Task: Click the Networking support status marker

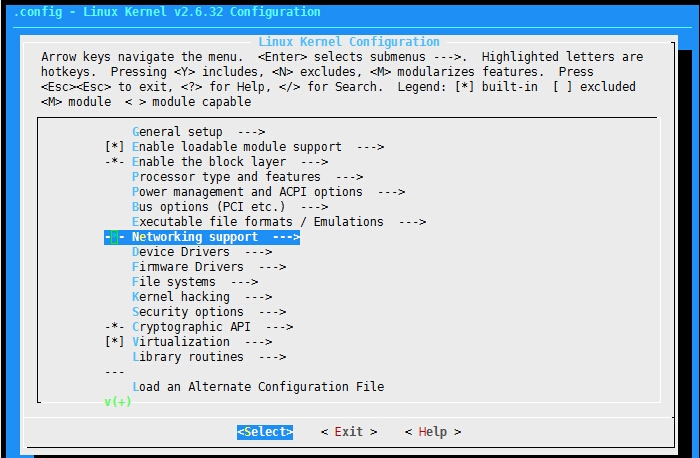Action: [114, 237]
